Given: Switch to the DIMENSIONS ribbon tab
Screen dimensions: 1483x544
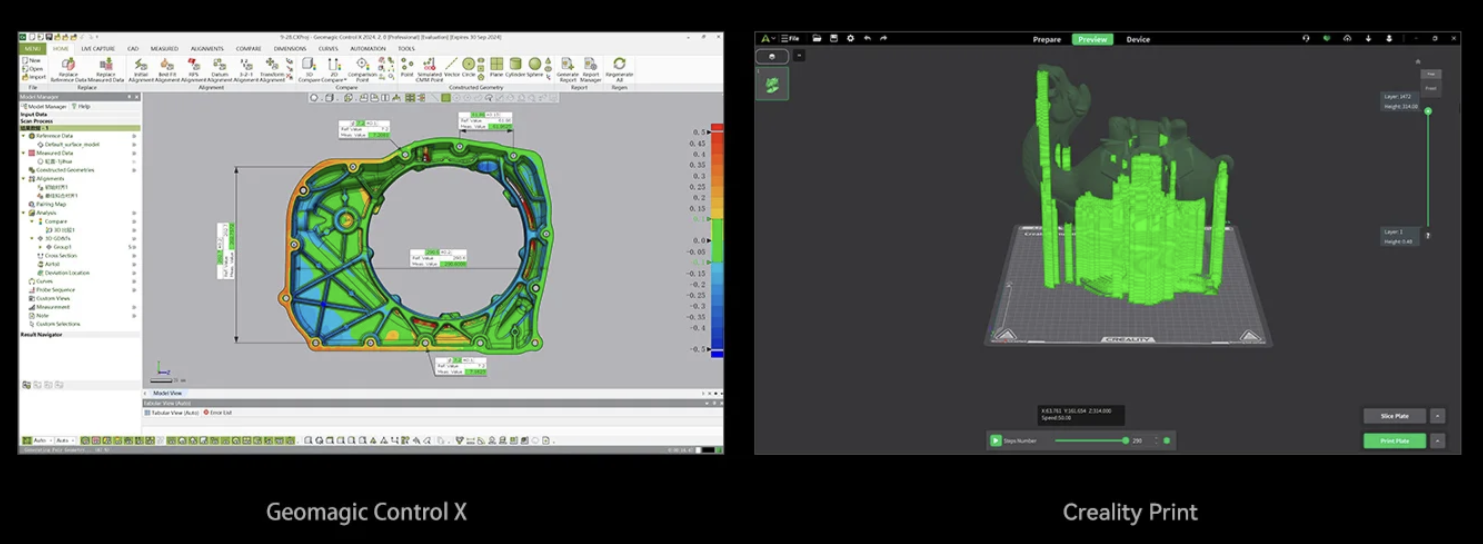Looking at the screenshot, I should point(290,49).
